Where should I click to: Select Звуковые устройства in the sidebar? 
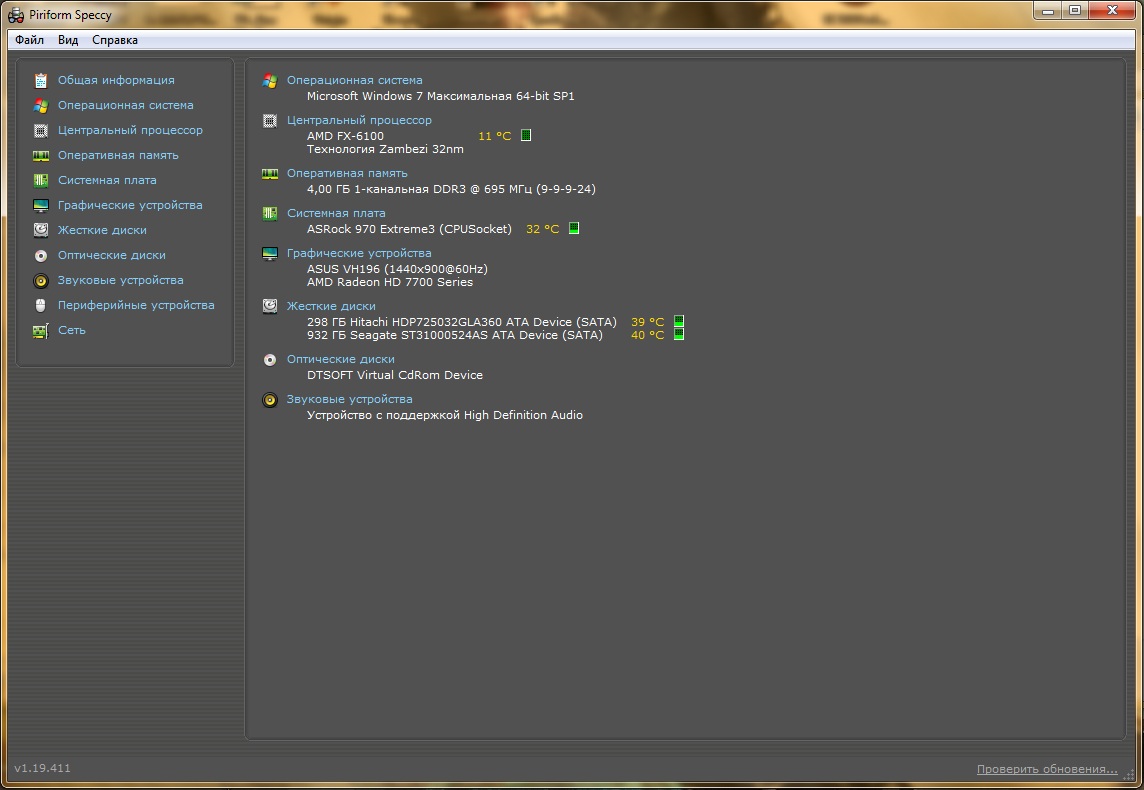[x=120, y=280]
